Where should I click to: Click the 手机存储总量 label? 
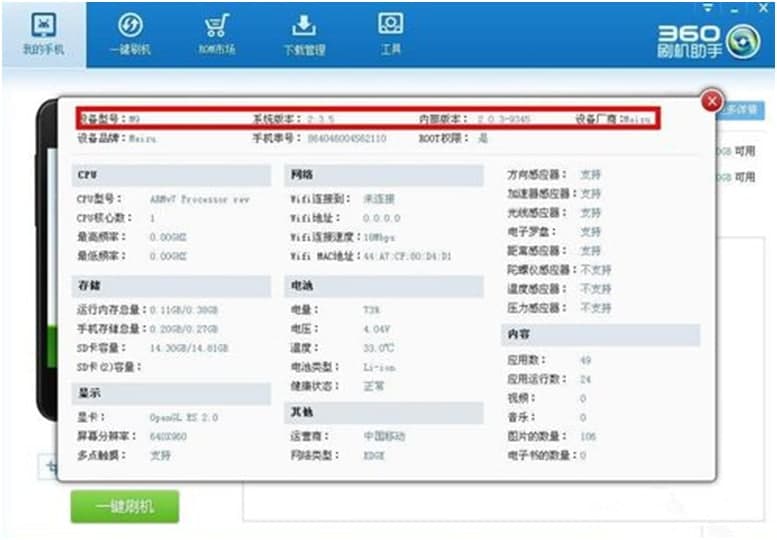[111, 329]
